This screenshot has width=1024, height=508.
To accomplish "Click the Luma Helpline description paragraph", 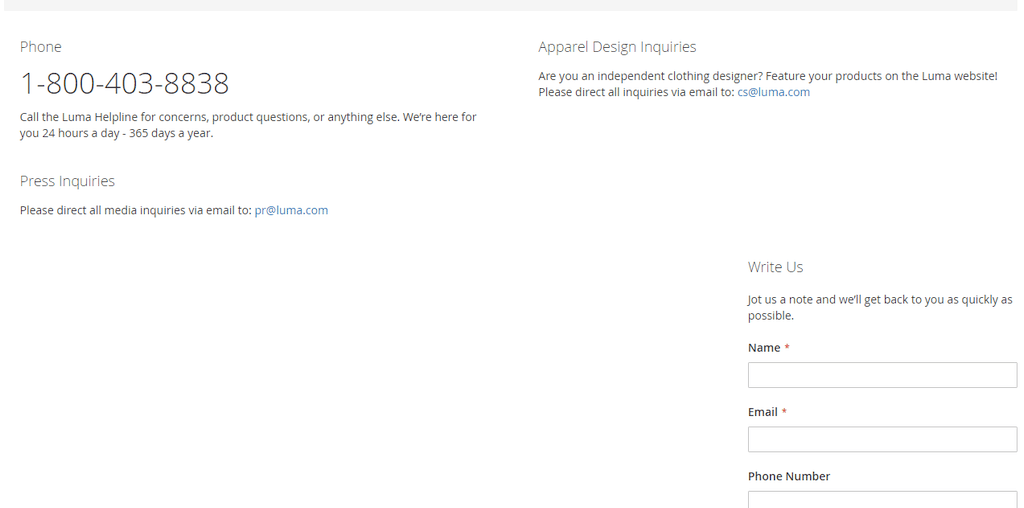I will [248, 125].
